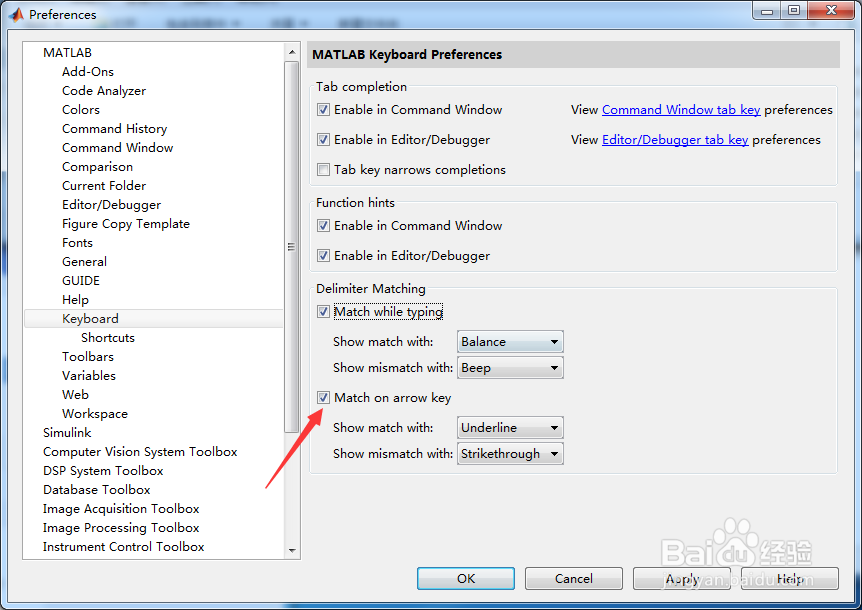Select Toolbars in preferences tree

88,357
